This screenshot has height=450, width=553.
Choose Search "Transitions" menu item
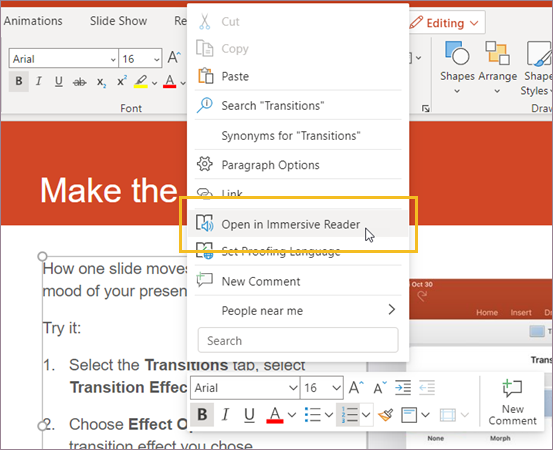(298, 105)
